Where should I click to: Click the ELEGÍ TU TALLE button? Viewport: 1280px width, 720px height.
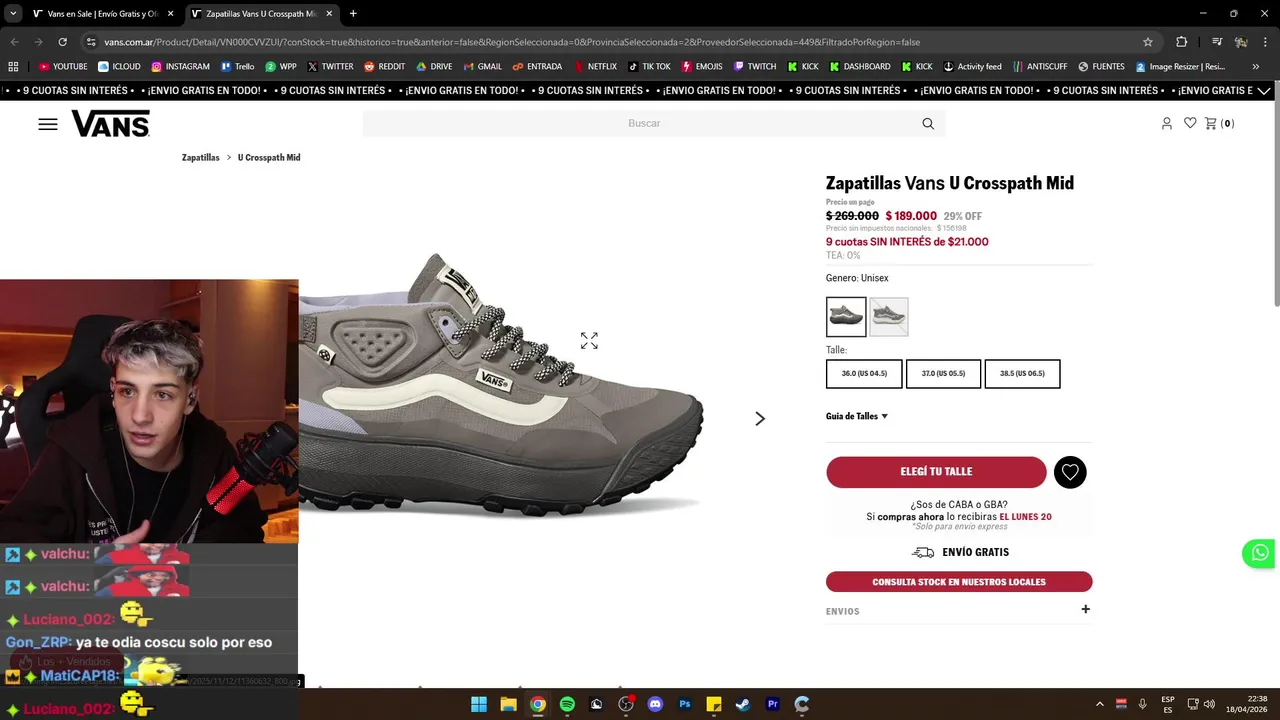[x=936, y=472]
